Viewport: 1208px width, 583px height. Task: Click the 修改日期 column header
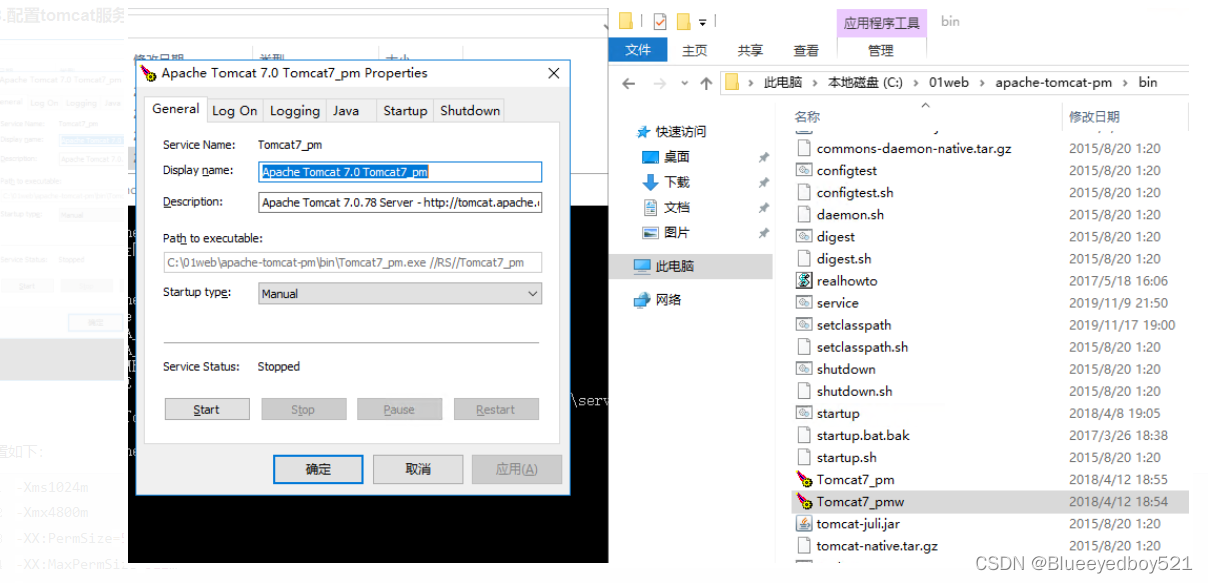click(x=1095, y=116)
